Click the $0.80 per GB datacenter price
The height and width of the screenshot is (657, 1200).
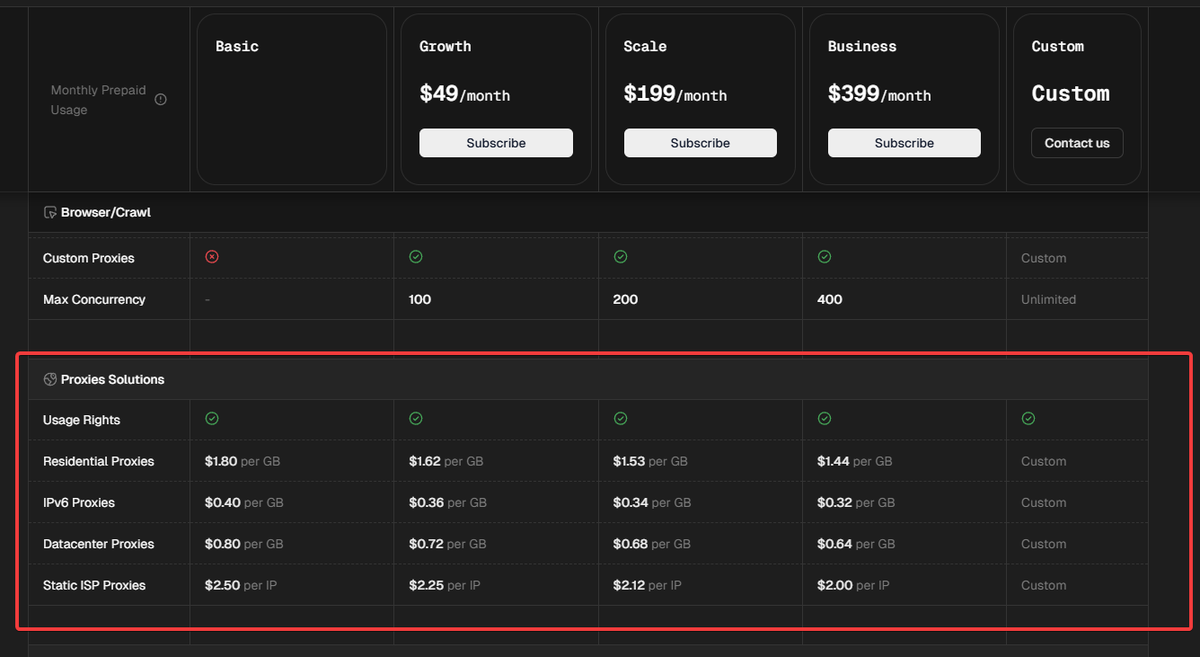tap(244, 544)
